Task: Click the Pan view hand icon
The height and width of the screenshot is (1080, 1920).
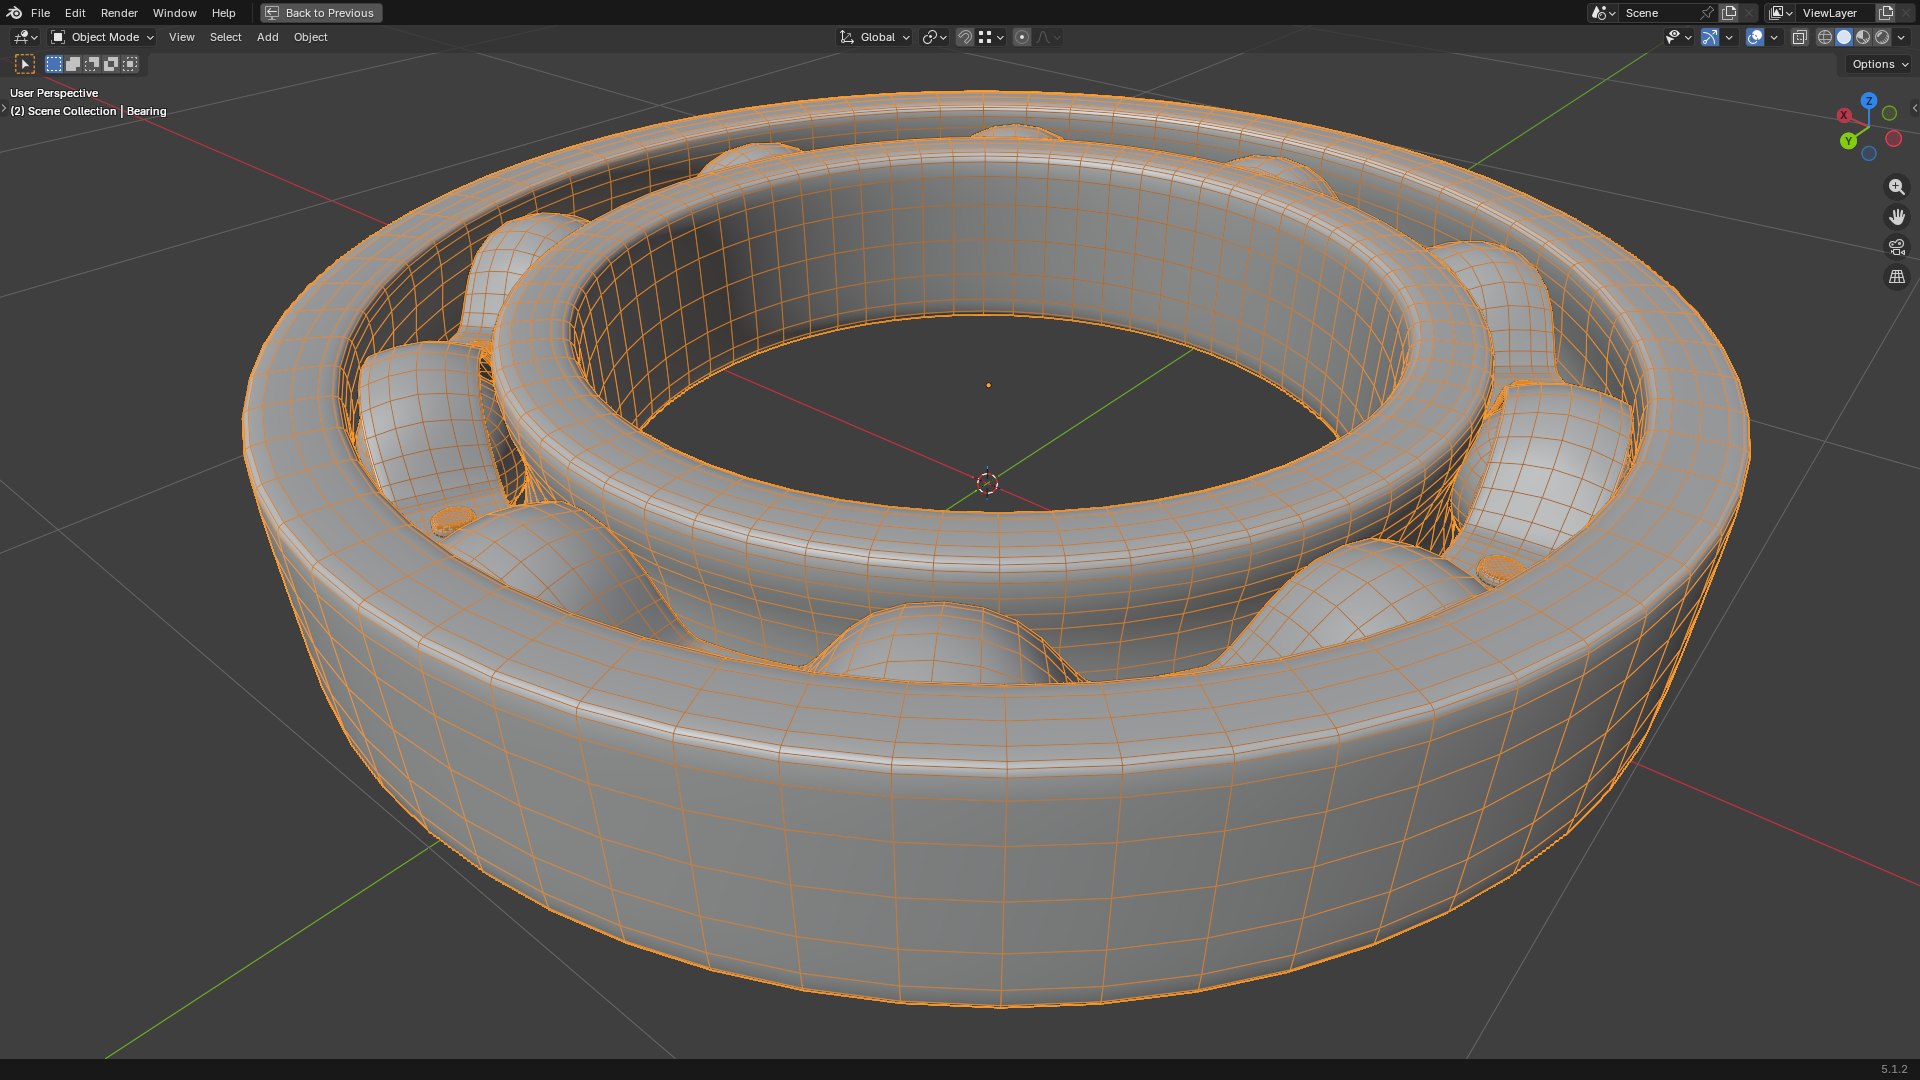Action: 1896,217
